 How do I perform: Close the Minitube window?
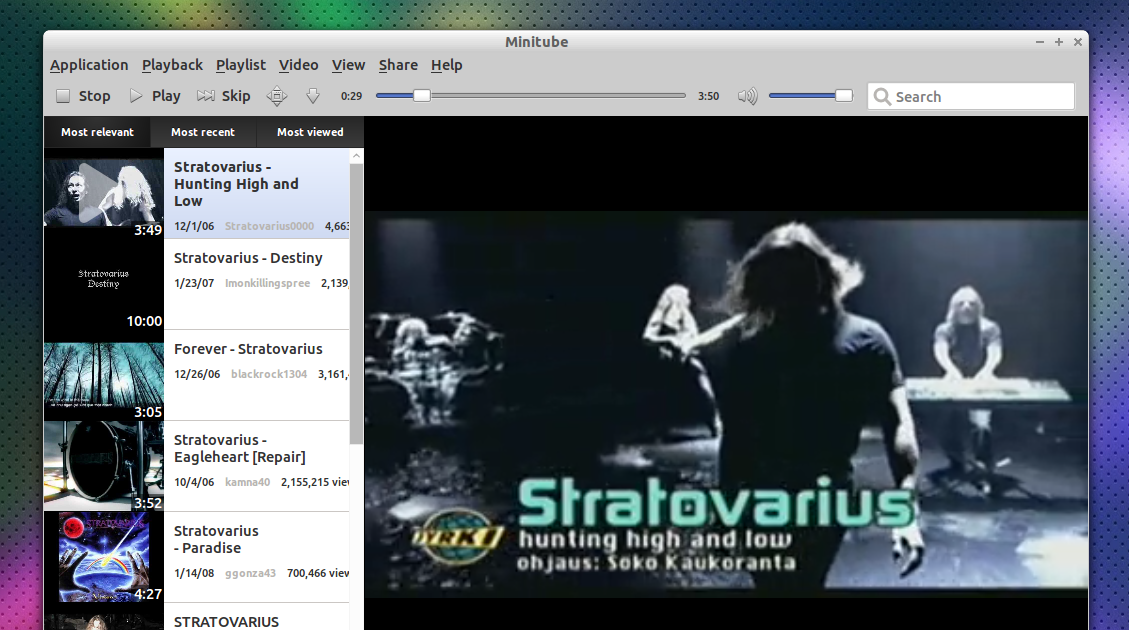(1078, 42)
